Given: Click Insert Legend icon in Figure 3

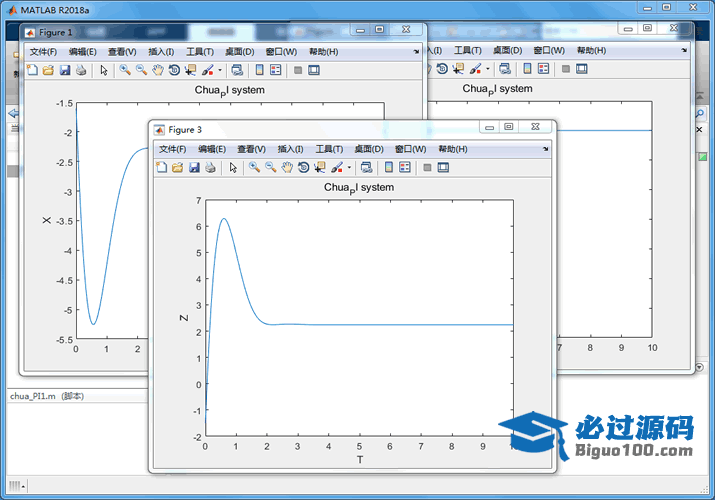Looking at the screenshot, I should point(405,167).
